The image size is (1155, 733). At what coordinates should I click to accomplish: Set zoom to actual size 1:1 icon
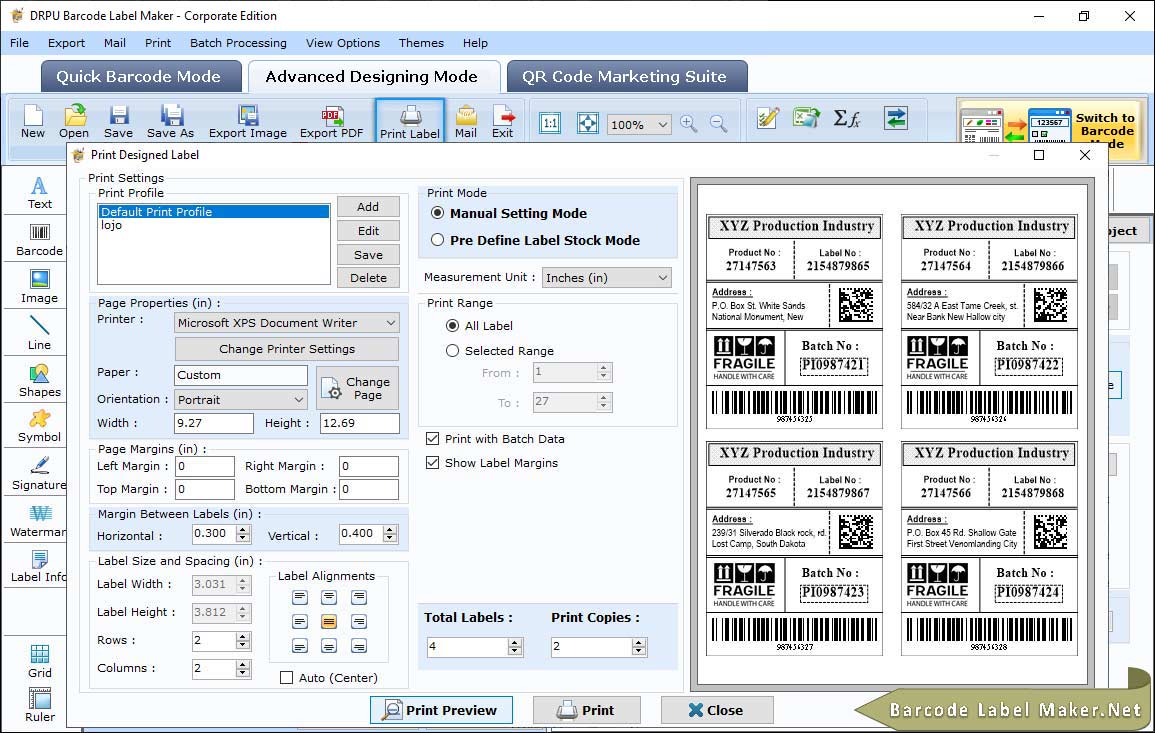(550, 123)
